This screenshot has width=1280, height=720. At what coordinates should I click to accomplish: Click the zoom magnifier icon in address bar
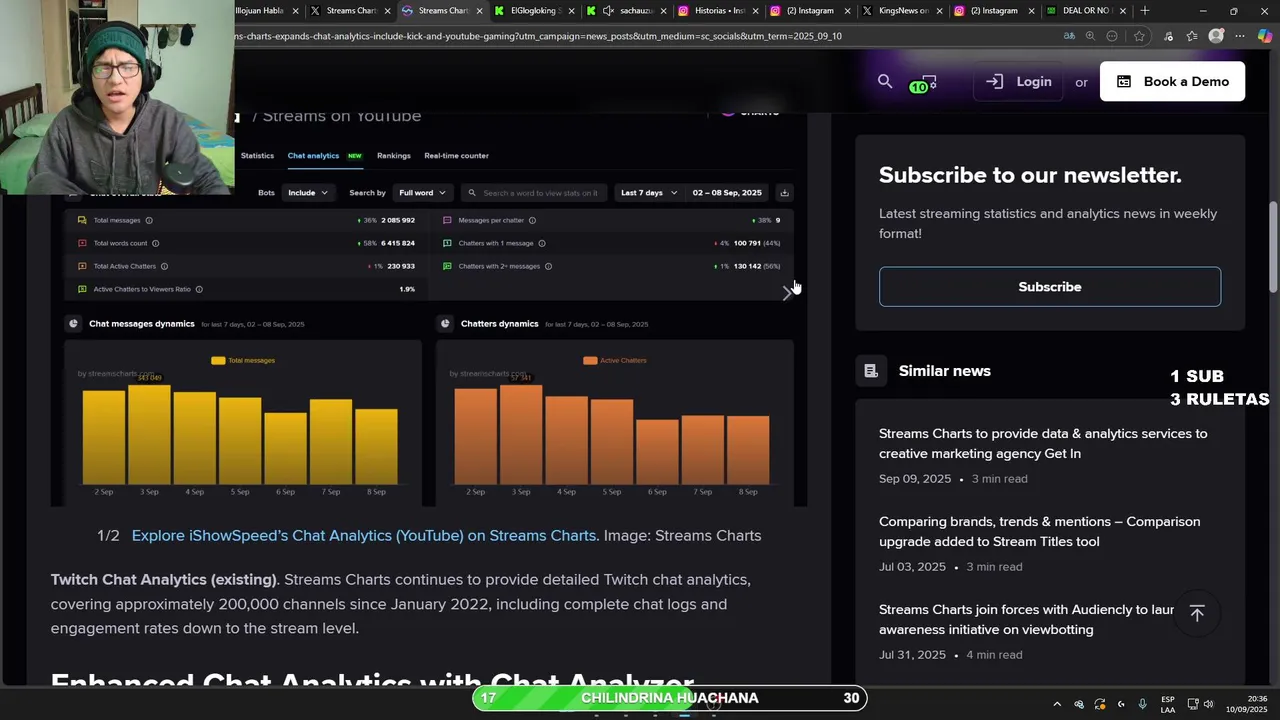(1090, 36)
